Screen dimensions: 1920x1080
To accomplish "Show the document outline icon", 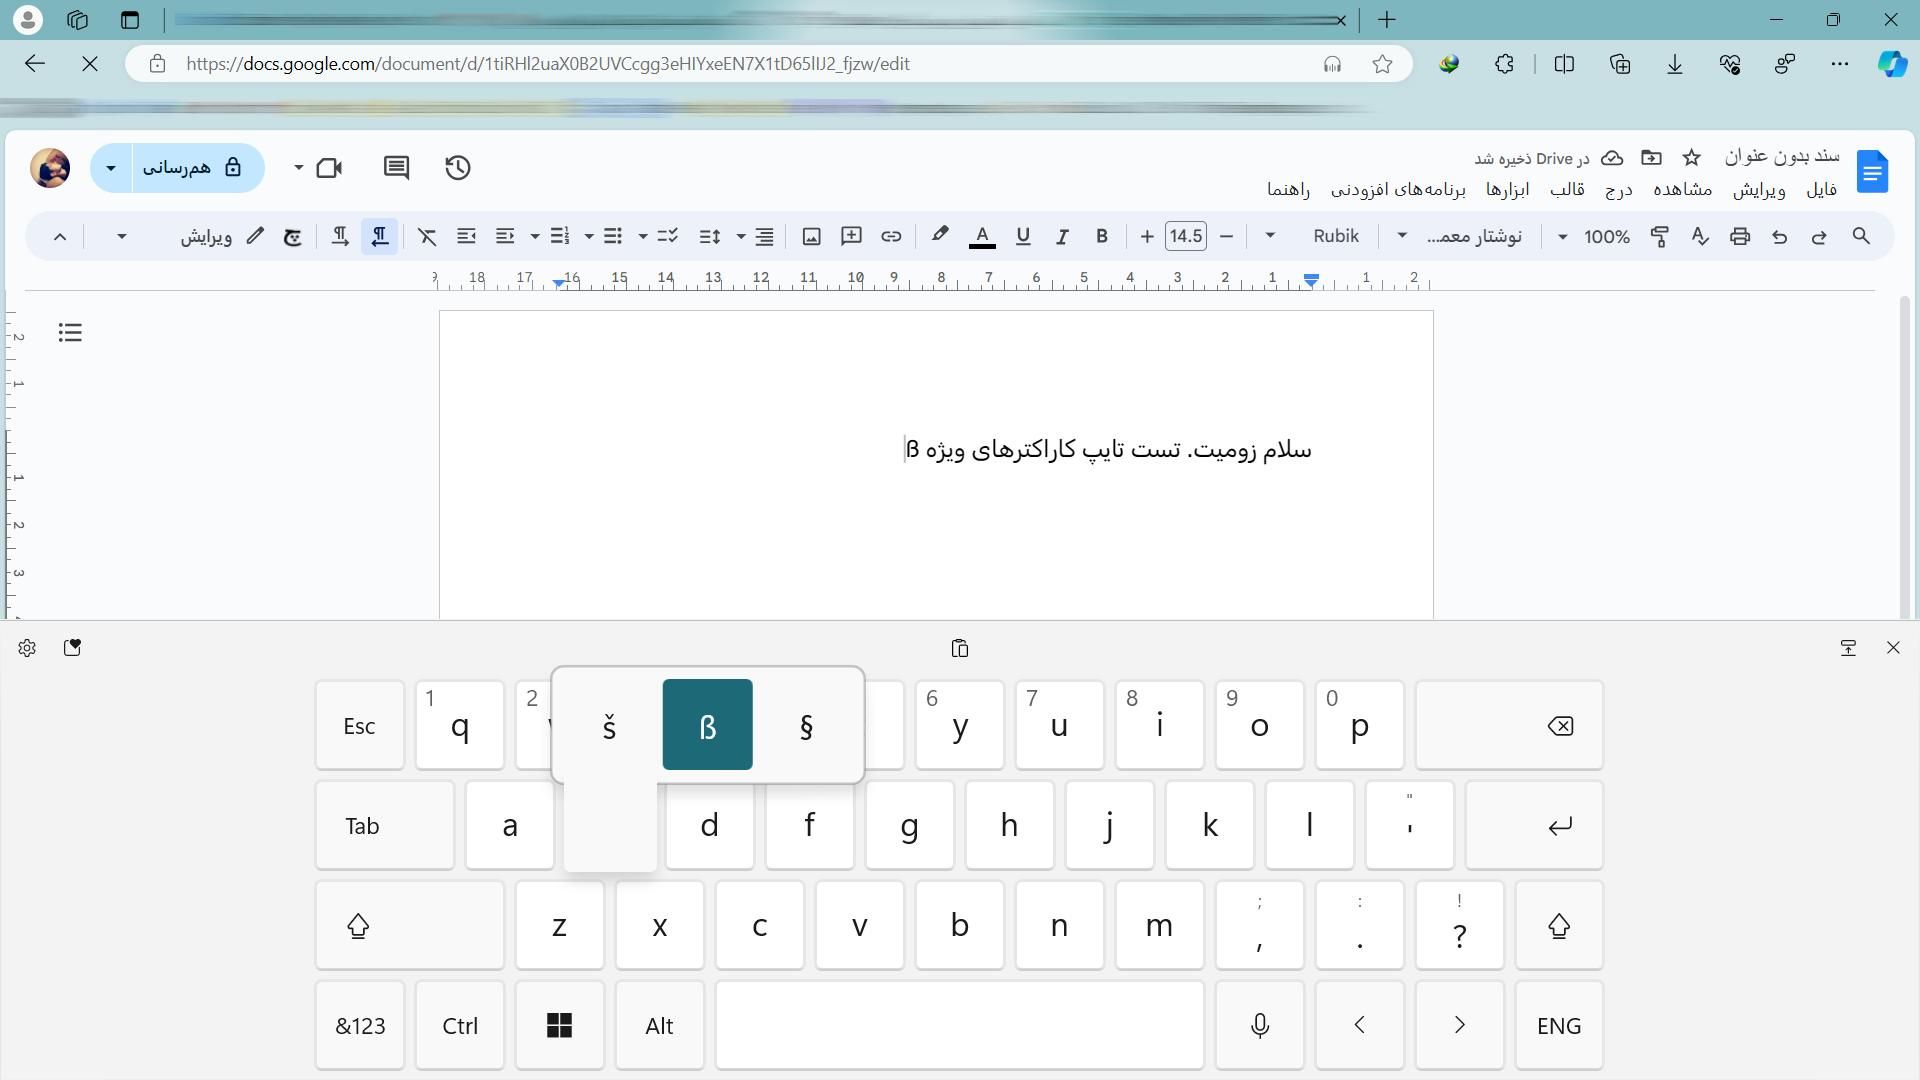I will pyautogui.click(x=70, y=333).
